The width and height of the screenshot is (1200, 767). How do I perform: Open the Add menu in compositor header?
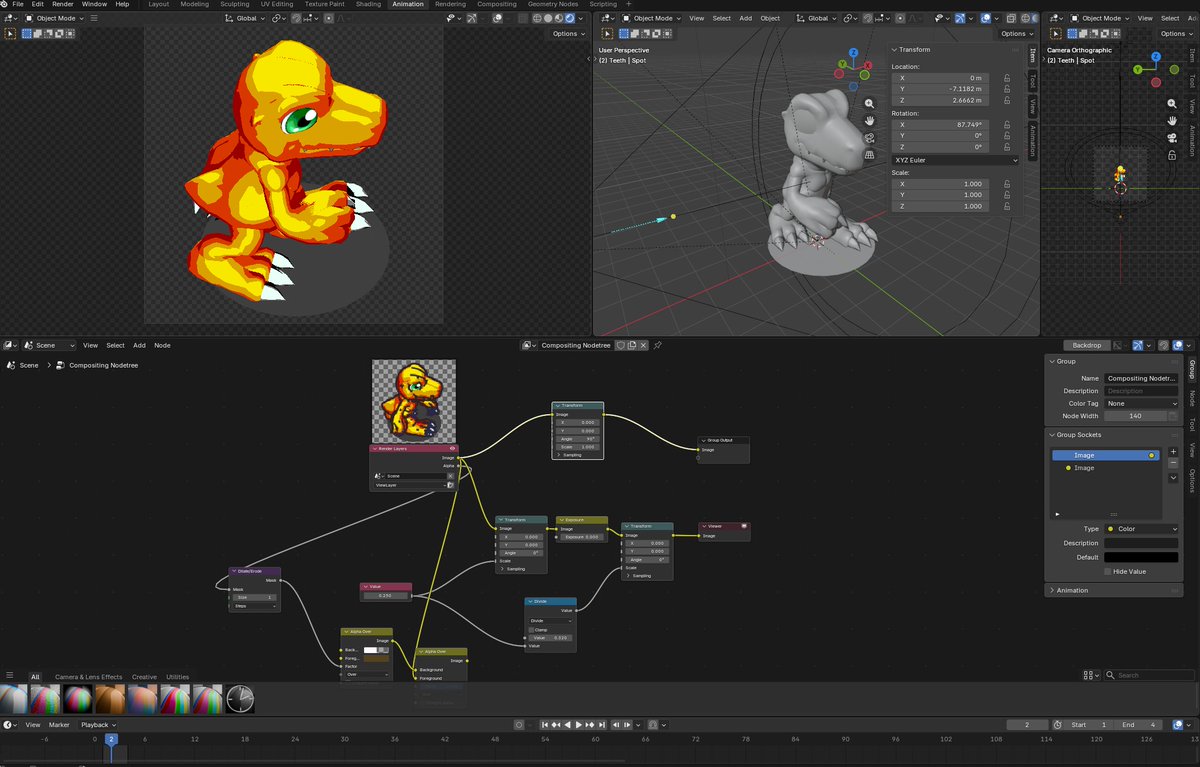(139, 345)
